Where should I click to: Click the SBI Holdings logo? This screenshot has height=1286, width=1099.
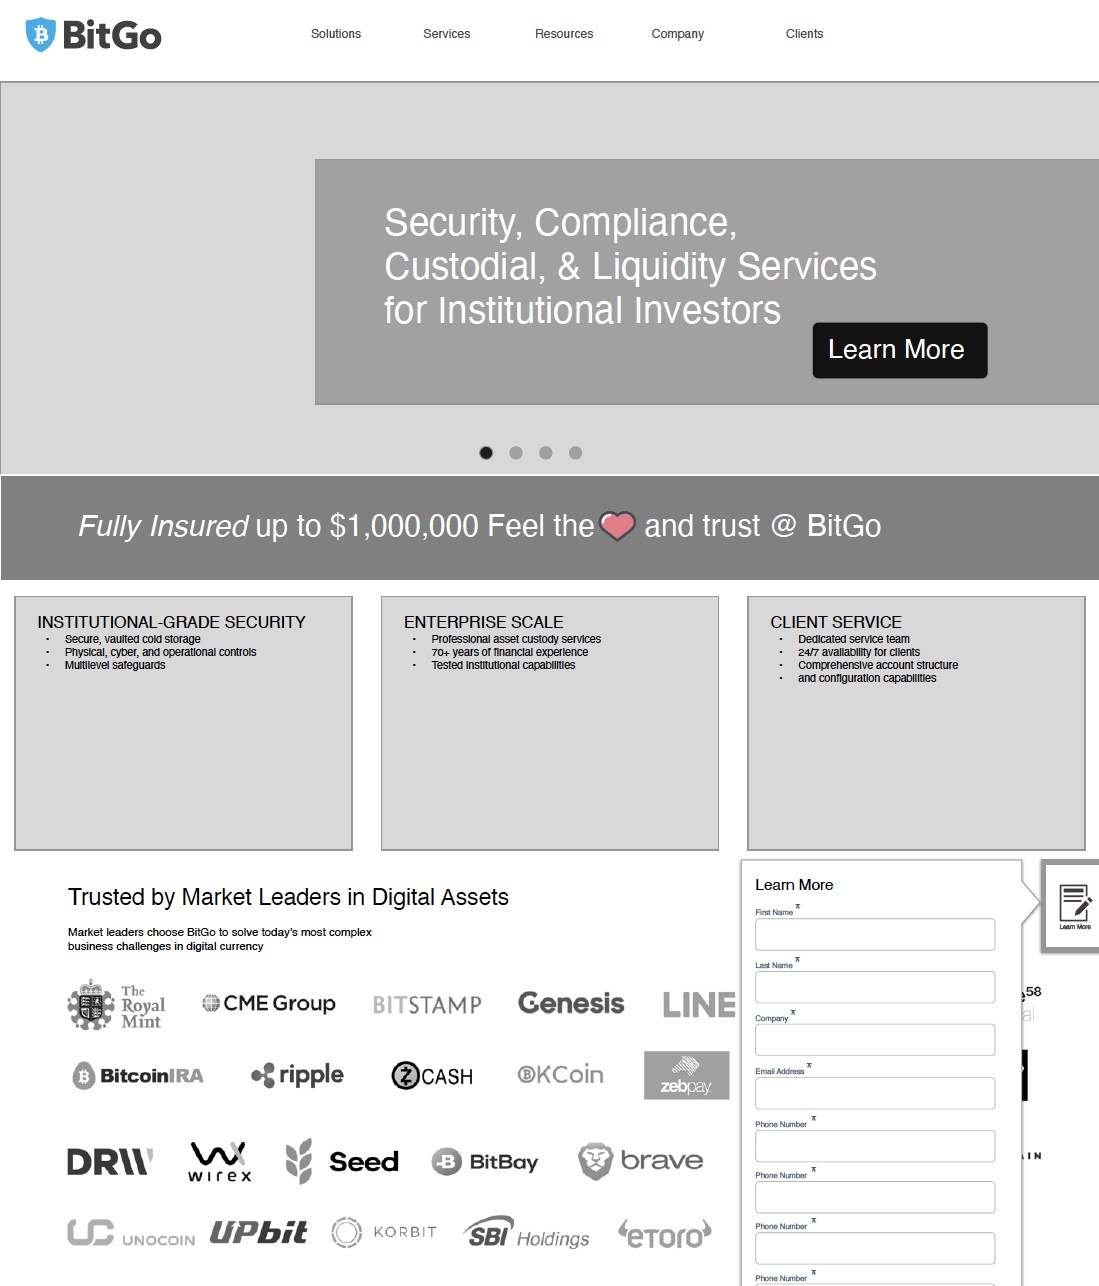[x=527, y=1233]
